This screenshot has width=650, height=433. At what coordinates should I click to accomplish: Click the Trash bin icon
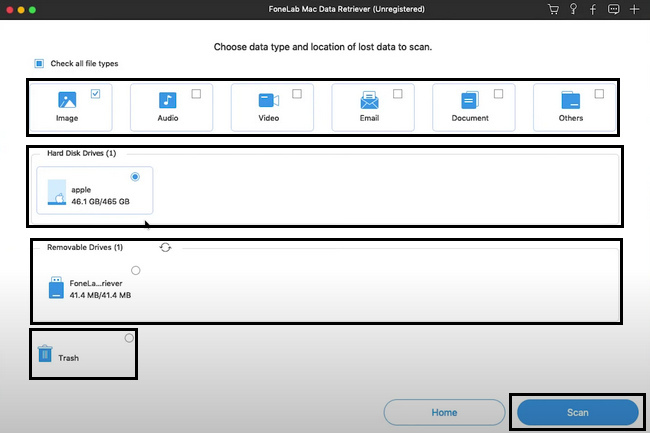45,353
